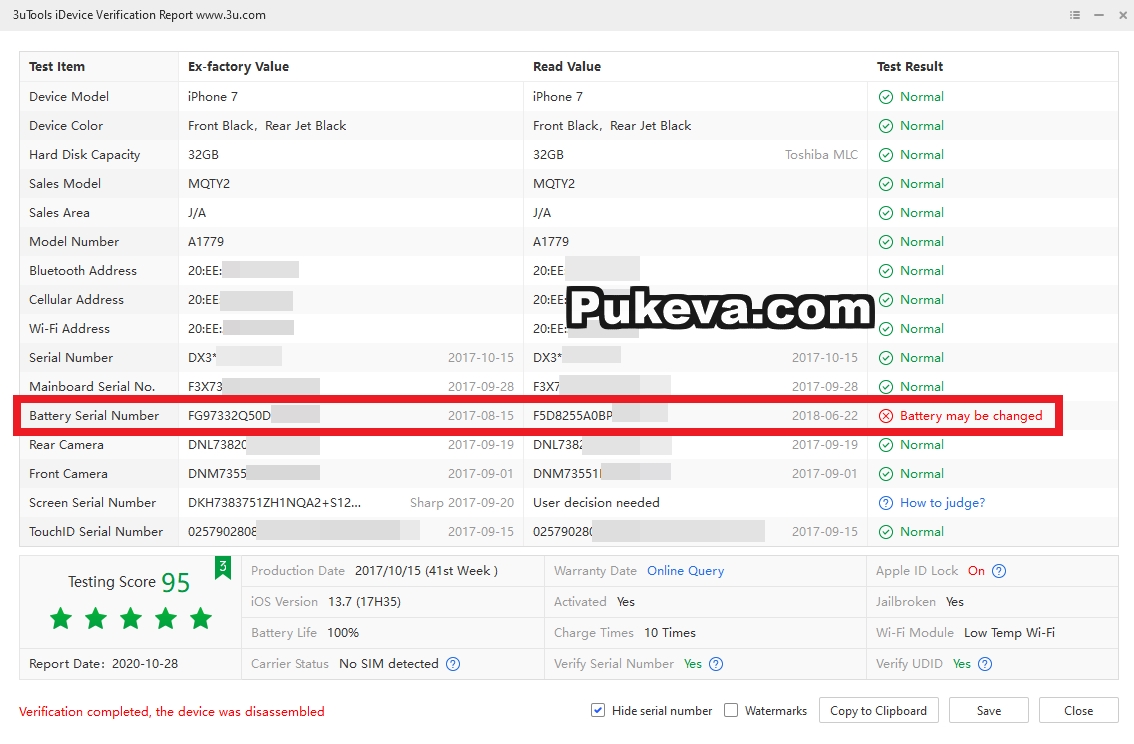This screenshot has width=1134, height=744.
Task: Click the Copy to Clipboard button
Action: pyautogui.click(x=879, y=711)
